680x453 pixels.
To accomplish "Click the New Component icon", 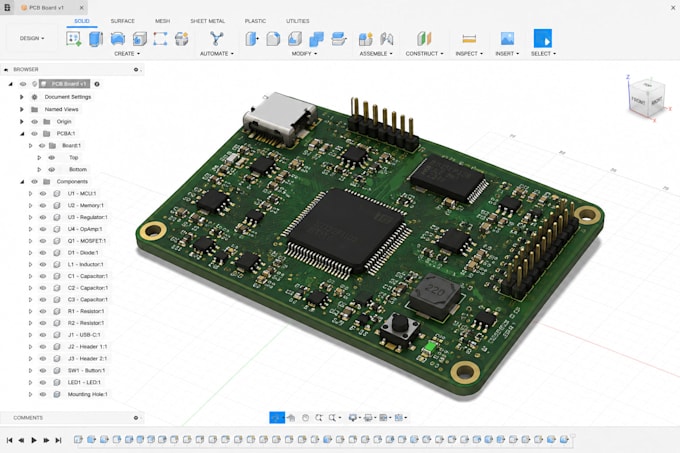I will tap(366, 39).
